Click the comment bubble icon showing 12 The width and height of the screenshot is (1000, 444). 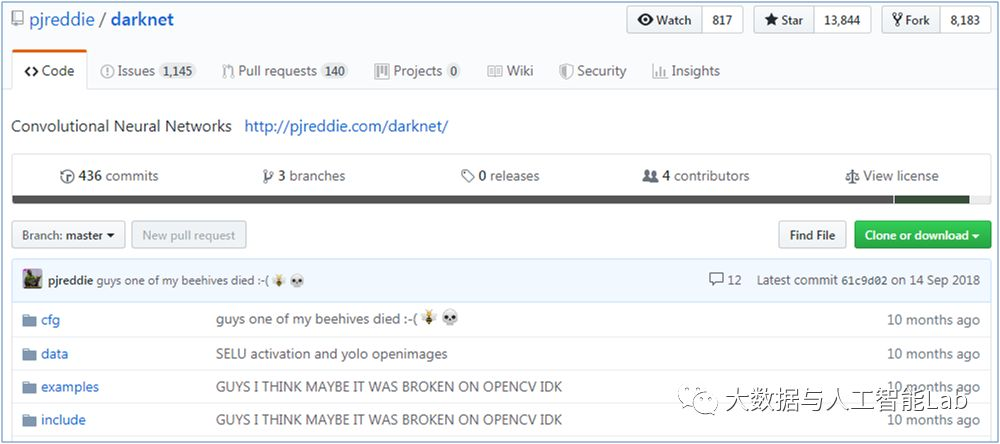point(716,279)
